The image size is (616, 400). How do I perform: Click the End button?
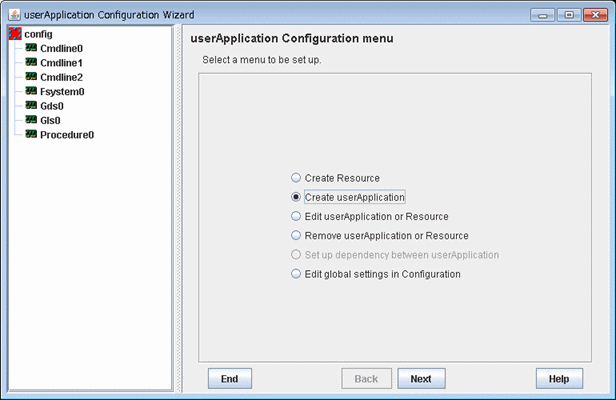(230, 379)
